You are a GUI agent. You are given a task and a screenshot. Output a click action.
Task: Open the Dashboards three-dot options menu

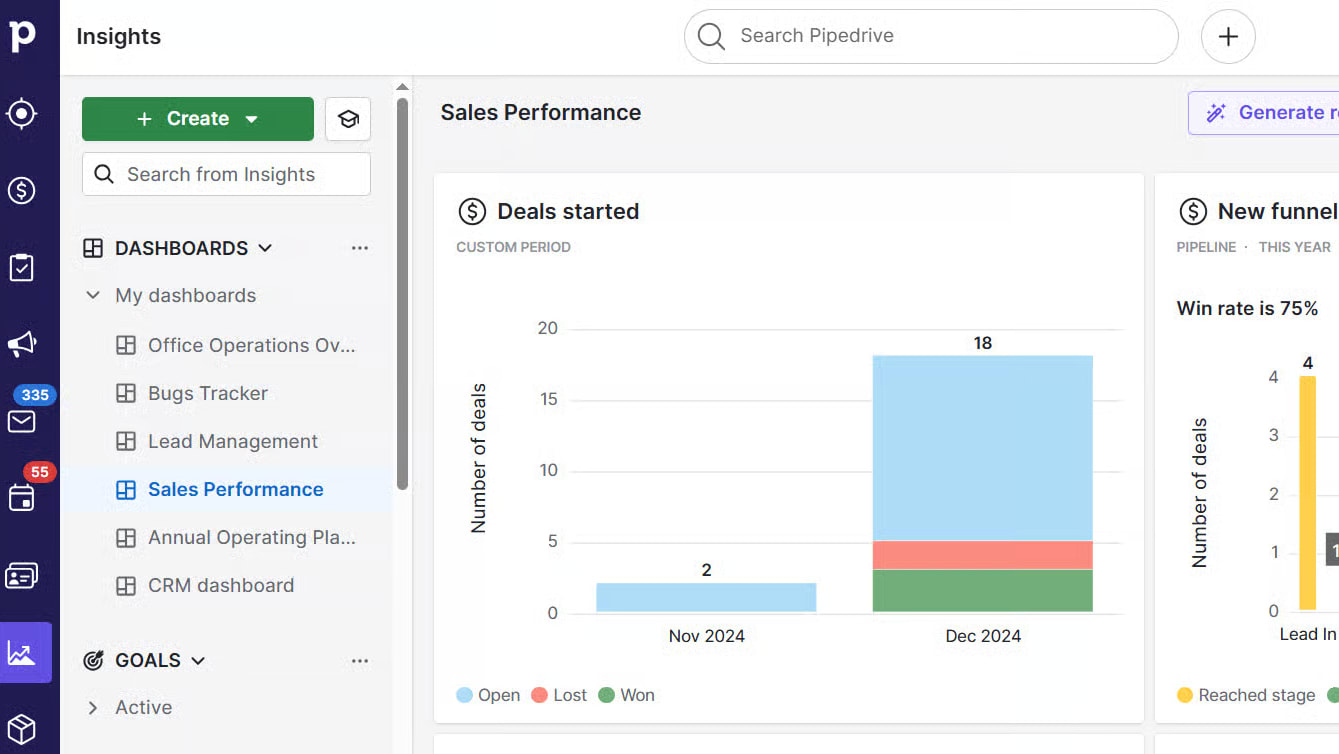[x=360, y=248]
